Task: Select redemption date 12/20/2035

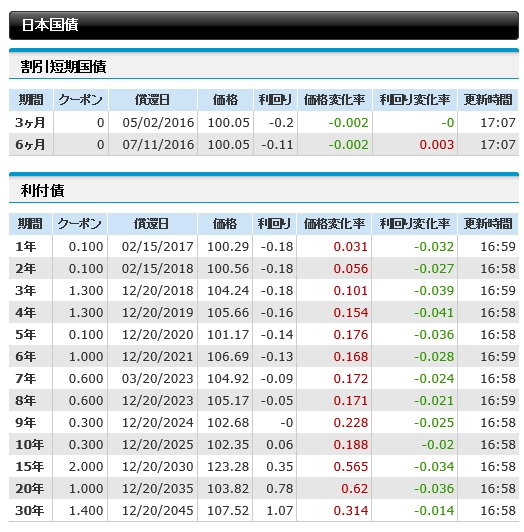Action: (x=157, y=489)
